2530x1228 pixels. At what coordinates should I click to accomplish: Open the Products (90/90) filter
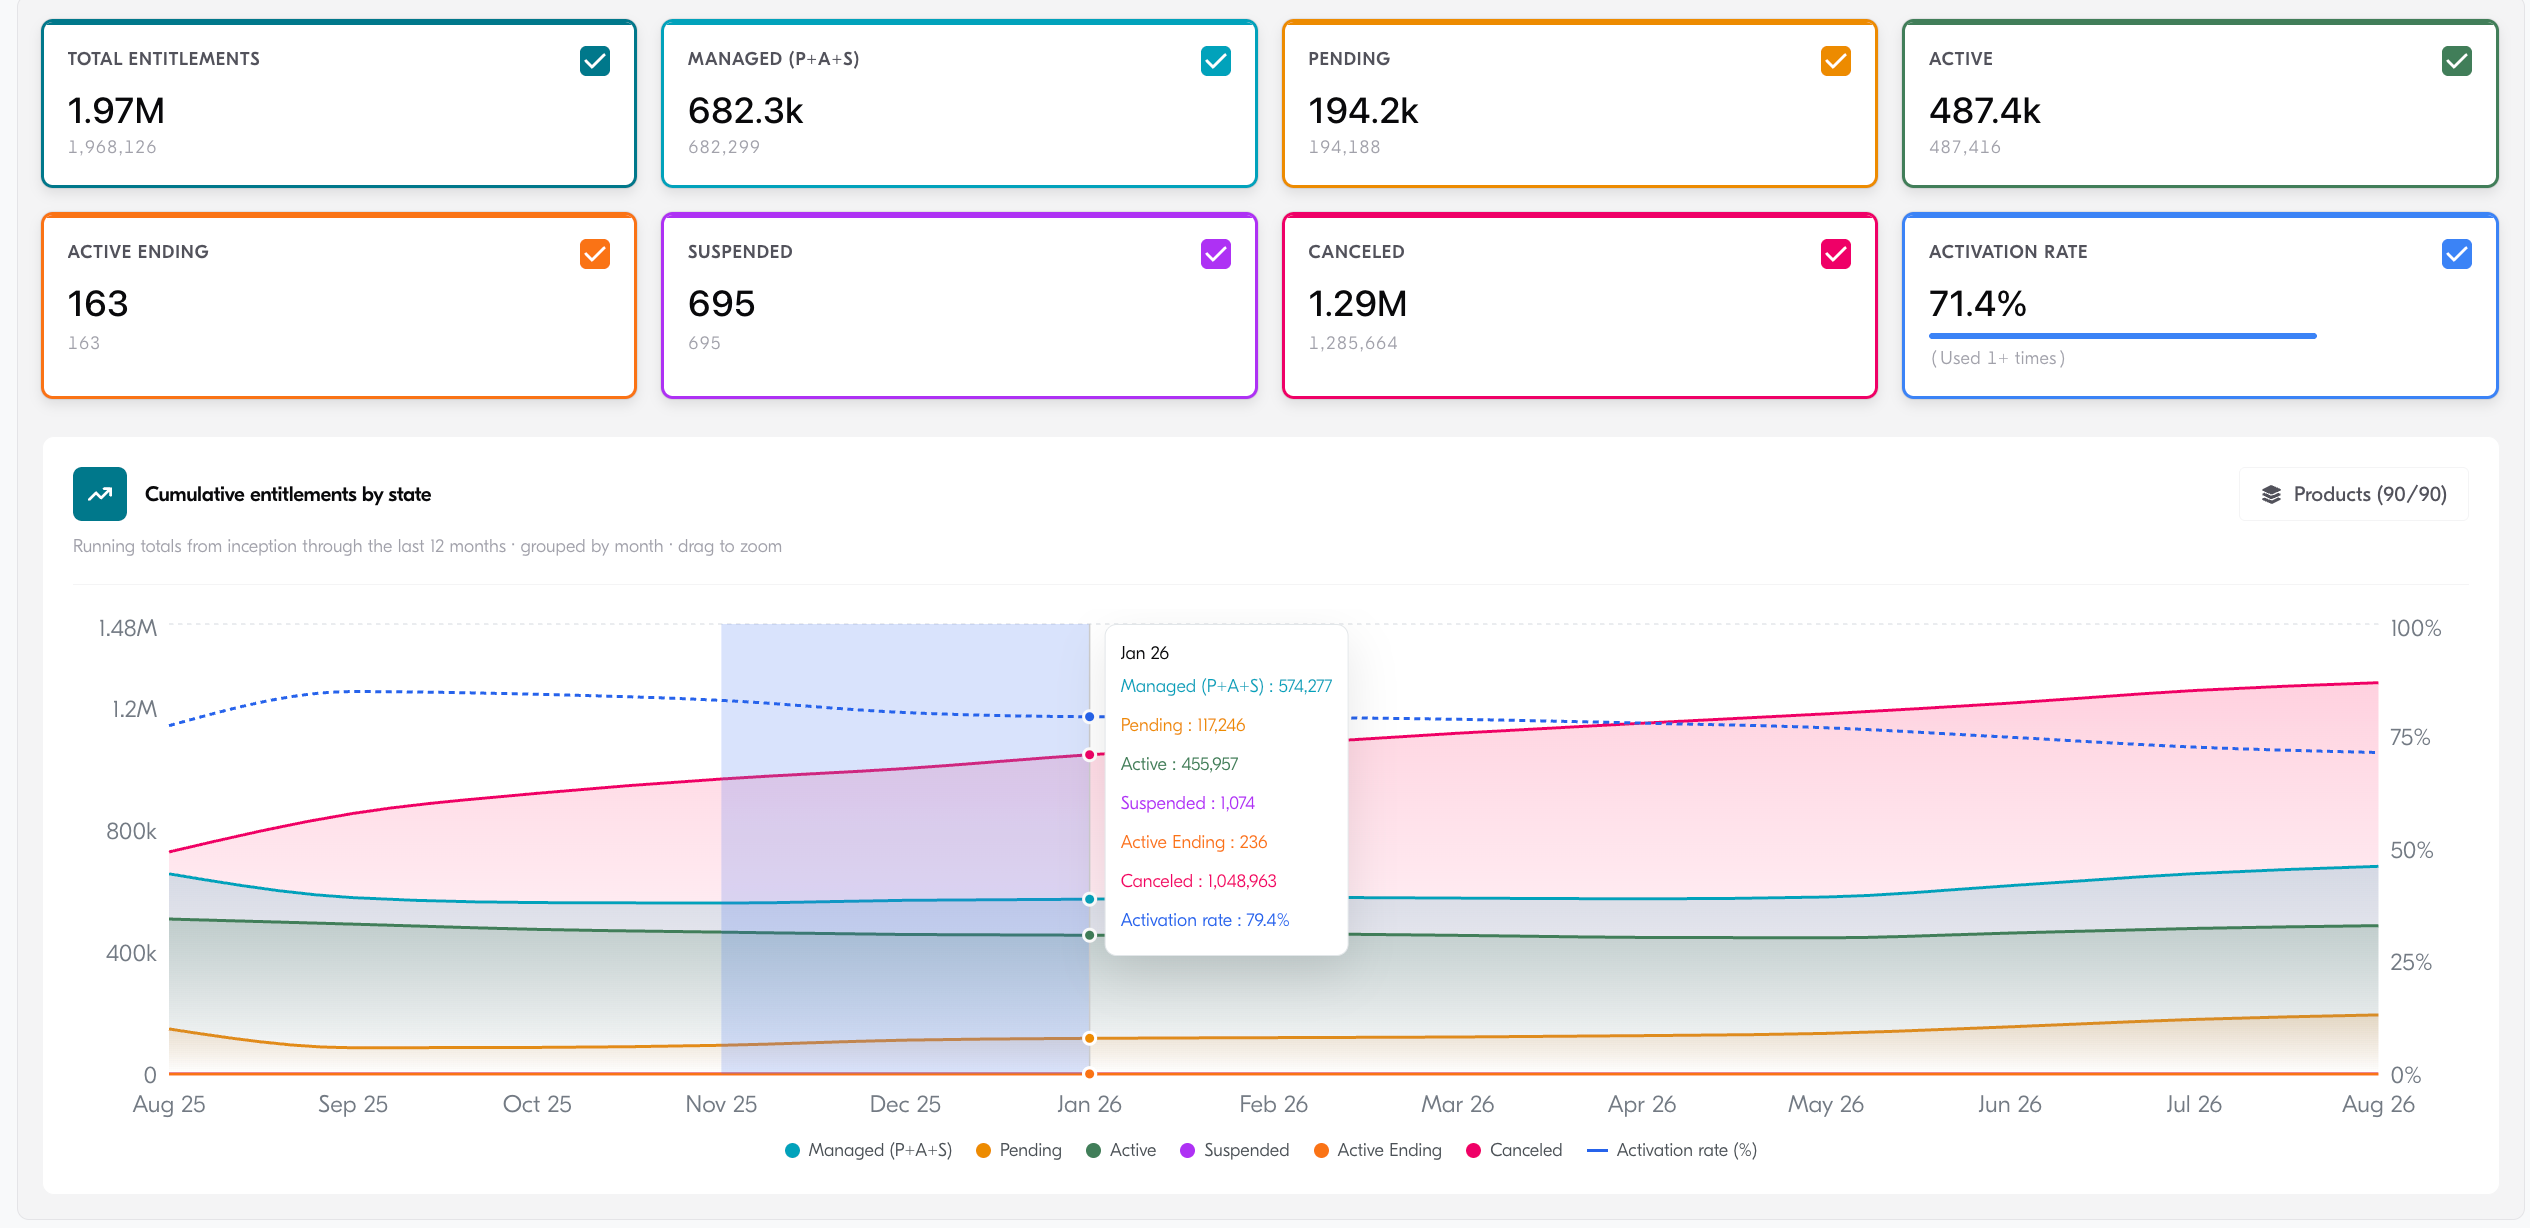click(2354, 494)
